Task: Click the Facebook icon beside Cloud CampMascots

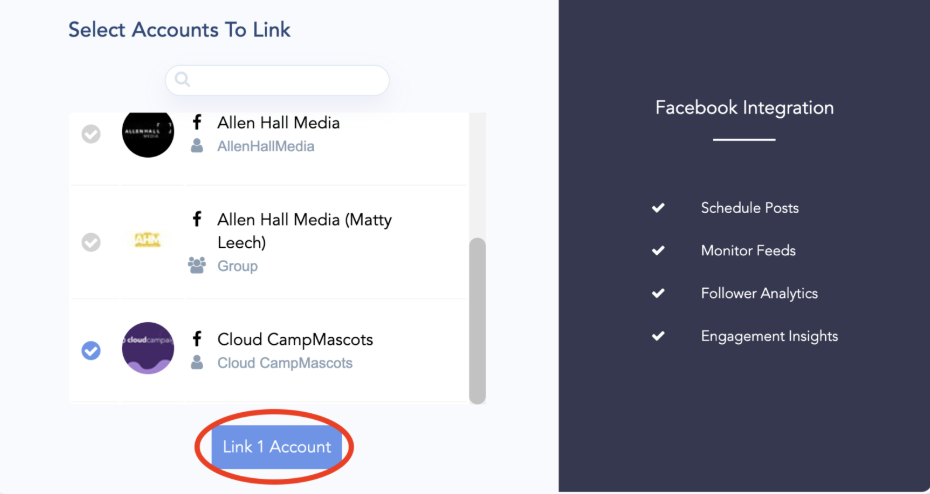Action: click(197, 339)
